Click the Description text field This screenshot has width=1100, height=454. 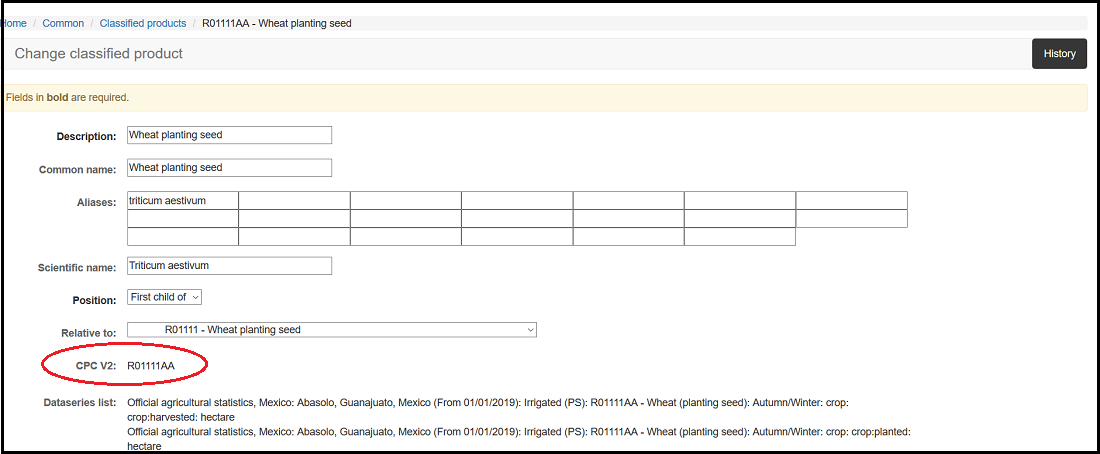click(229, 135)
